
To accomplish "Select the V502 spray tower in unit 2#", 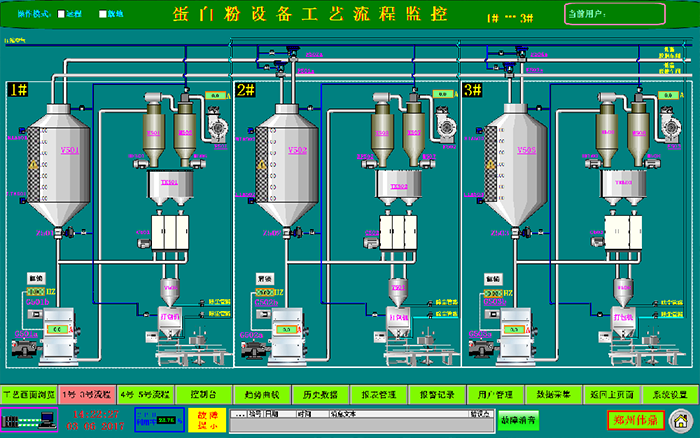I will 287,165.
